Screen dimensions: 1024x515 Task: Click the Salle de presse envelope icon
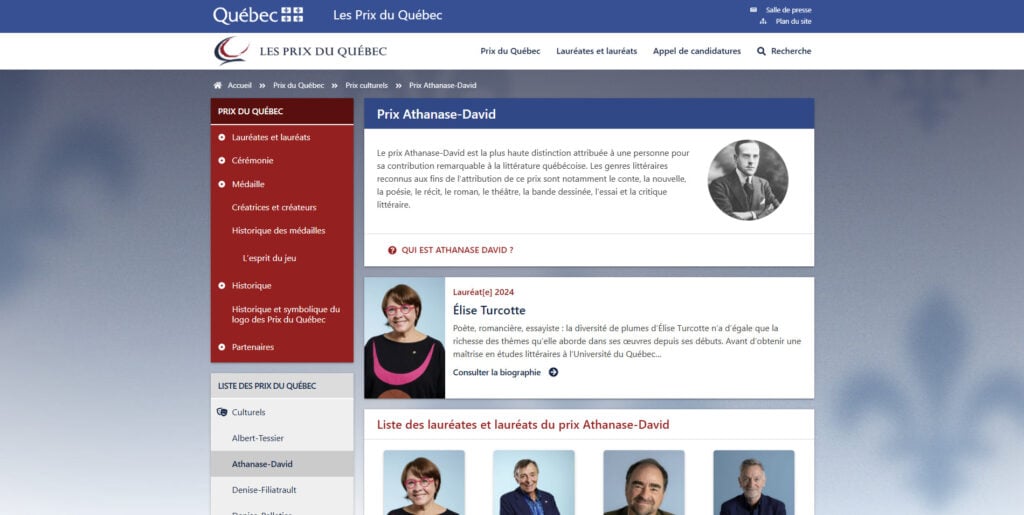[754, 10]
